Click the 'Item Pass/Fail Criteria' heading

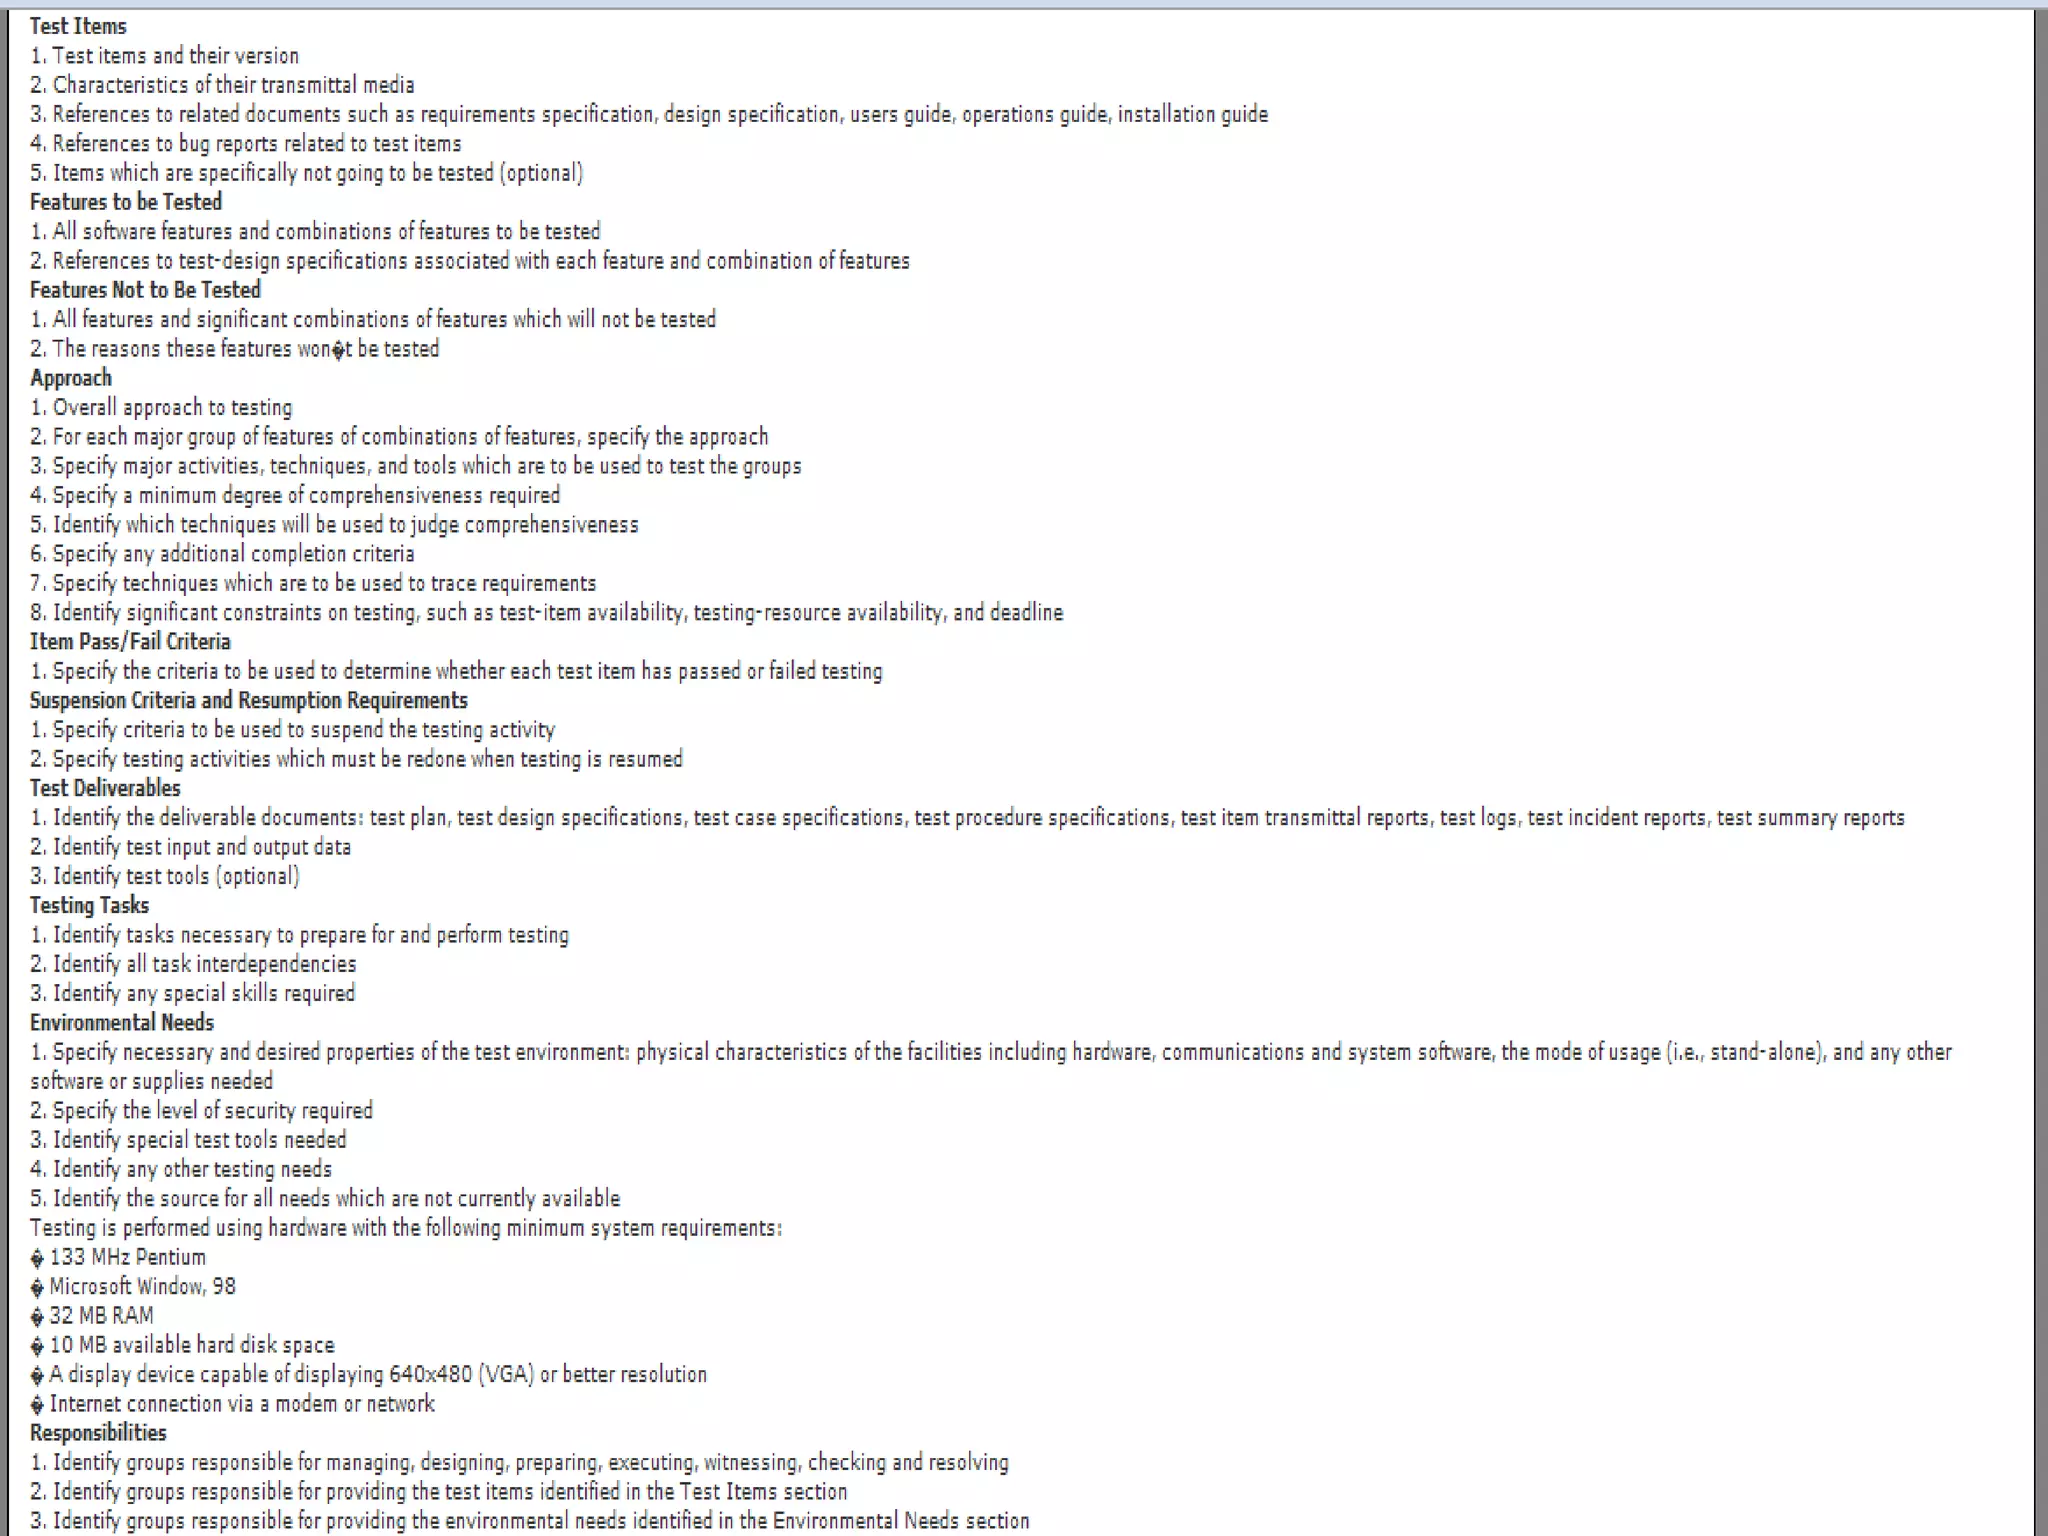point(130,642)
